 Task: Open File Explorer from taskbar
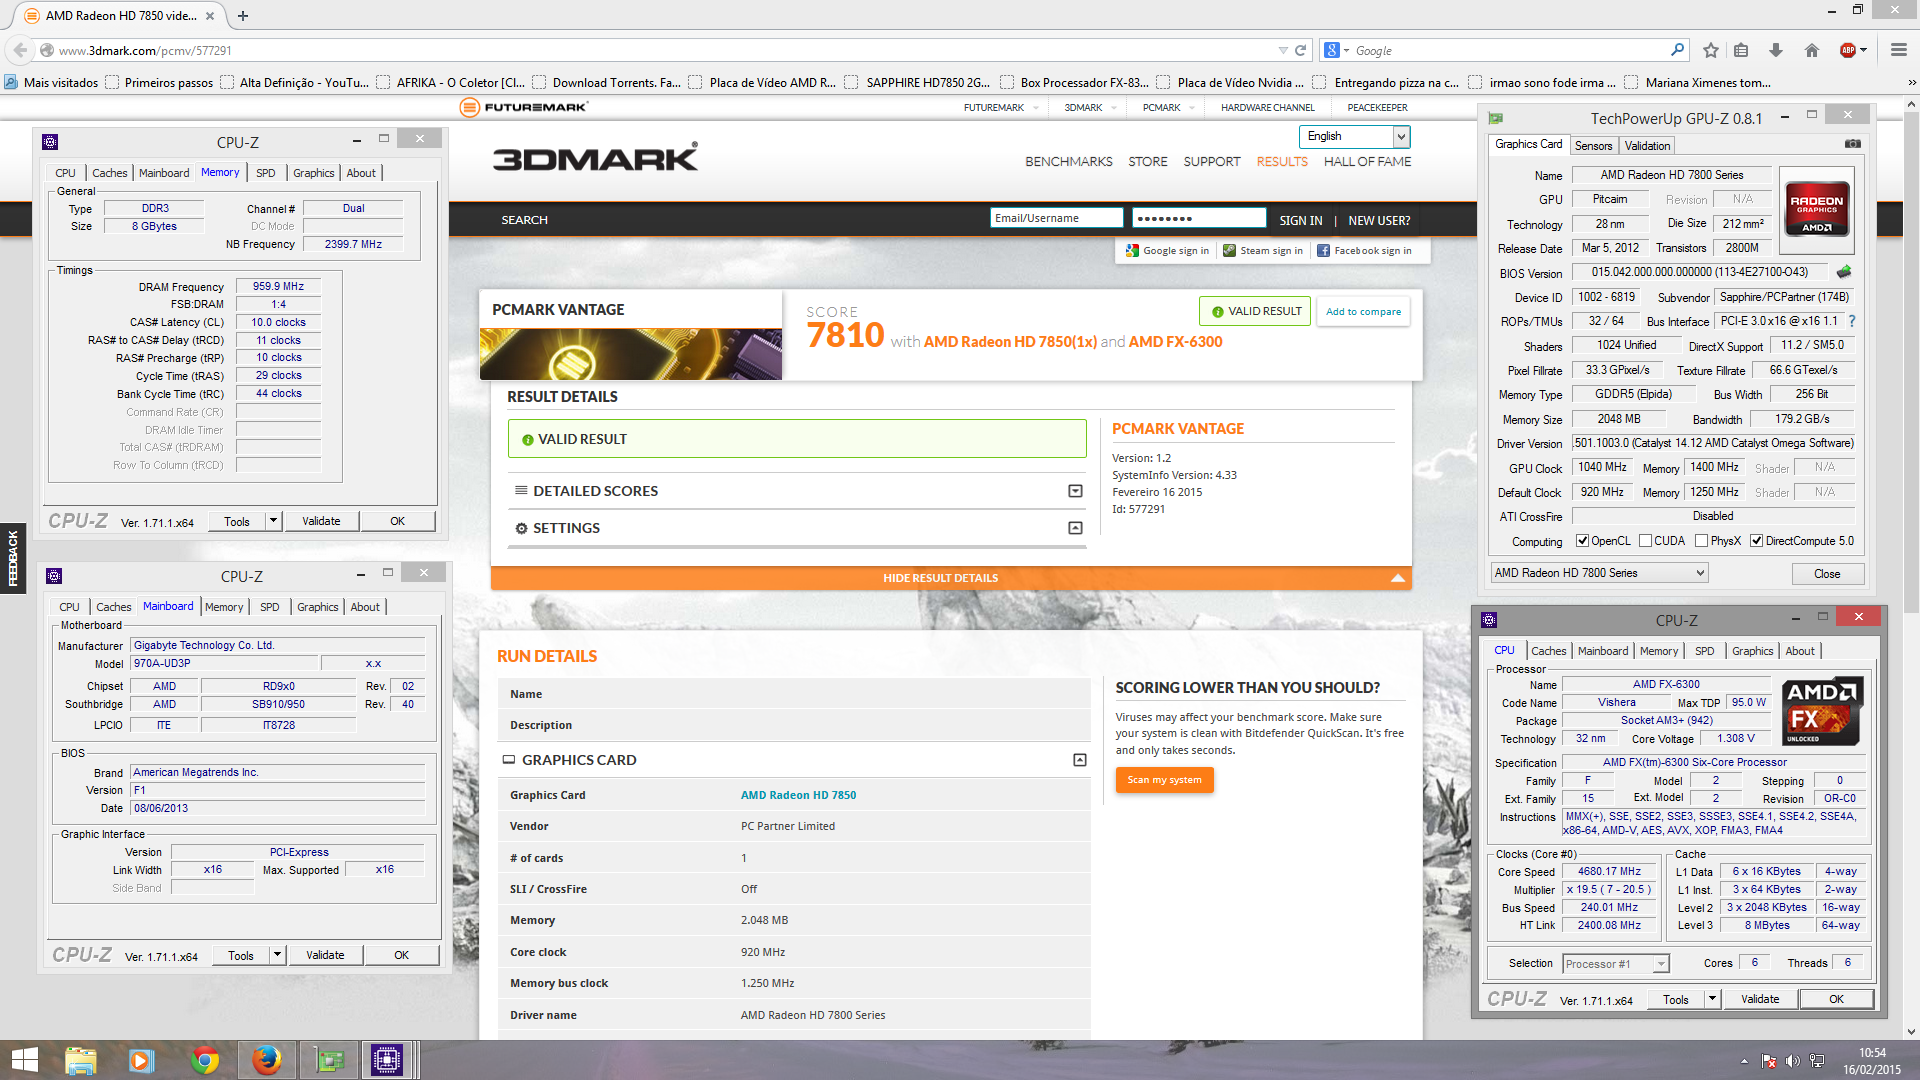click(81, 1060)
